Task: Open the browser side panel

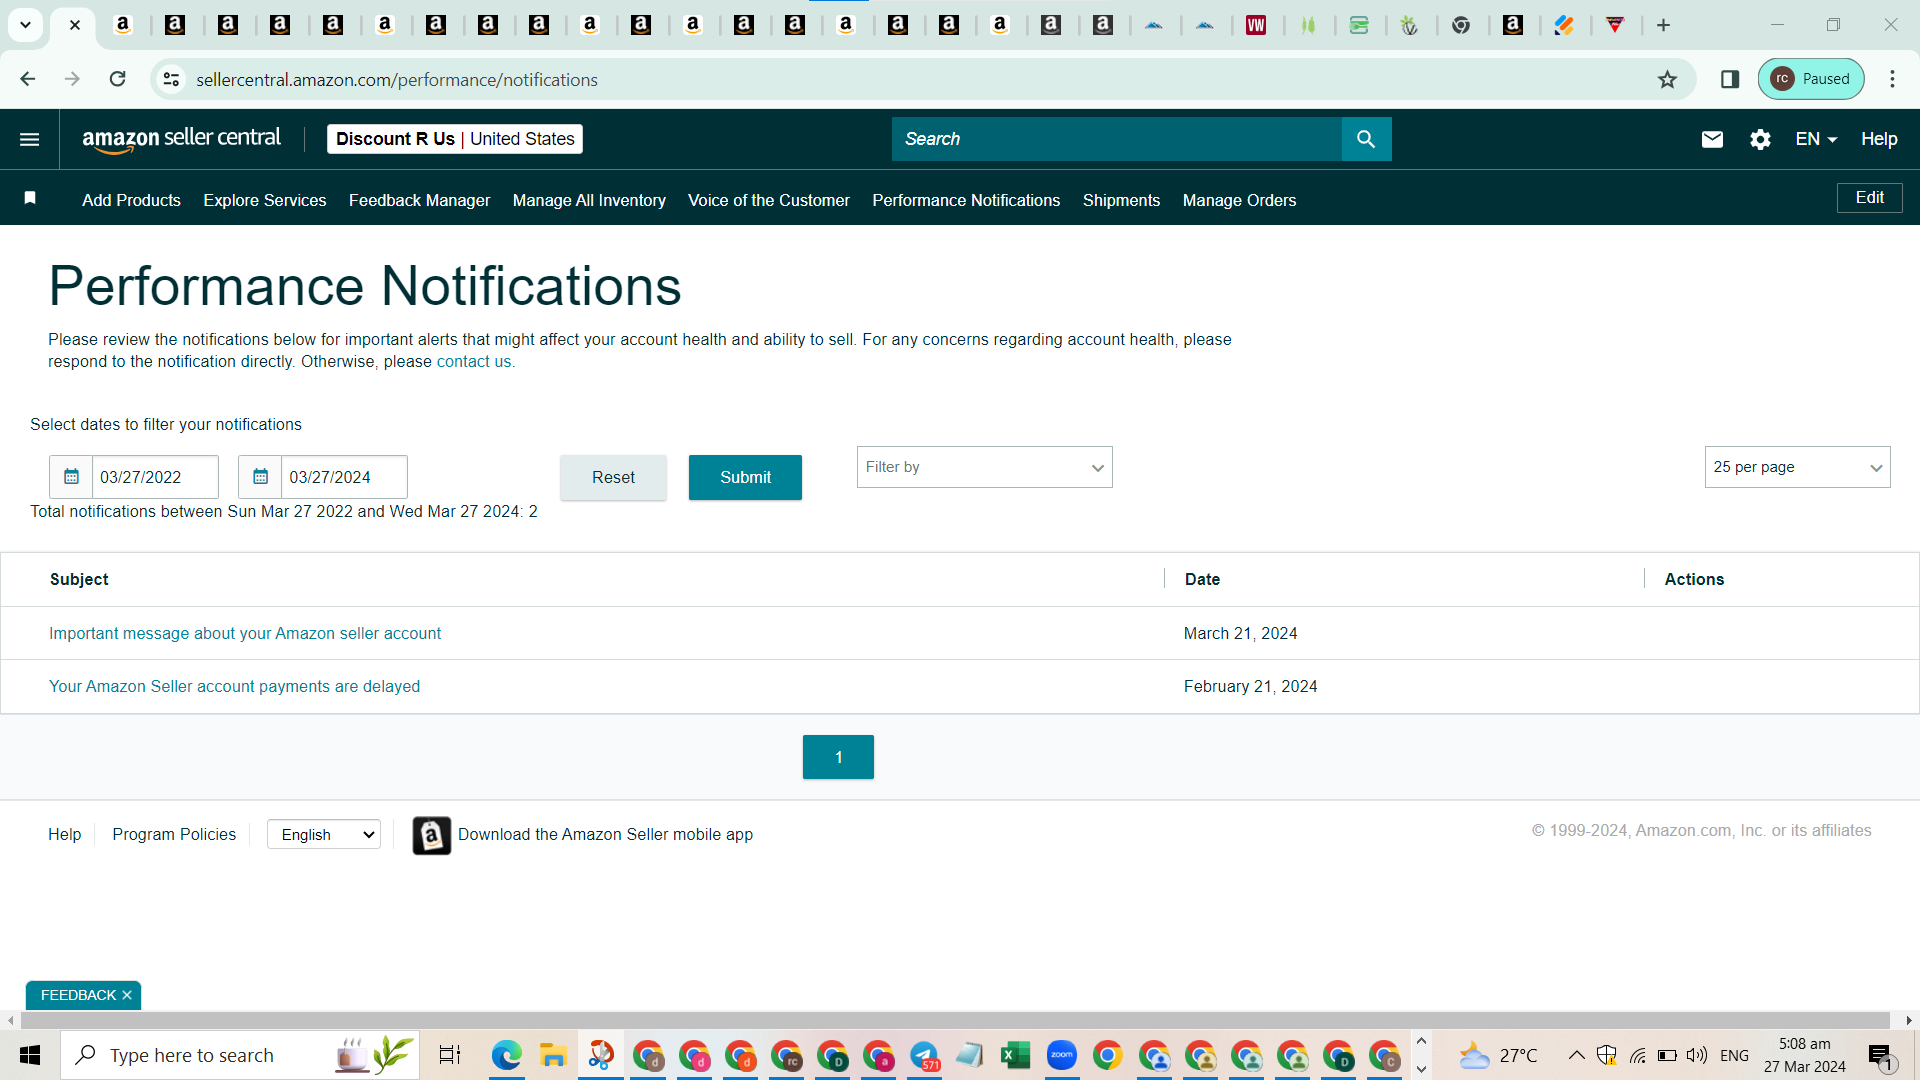Action: coord(1730,79)
